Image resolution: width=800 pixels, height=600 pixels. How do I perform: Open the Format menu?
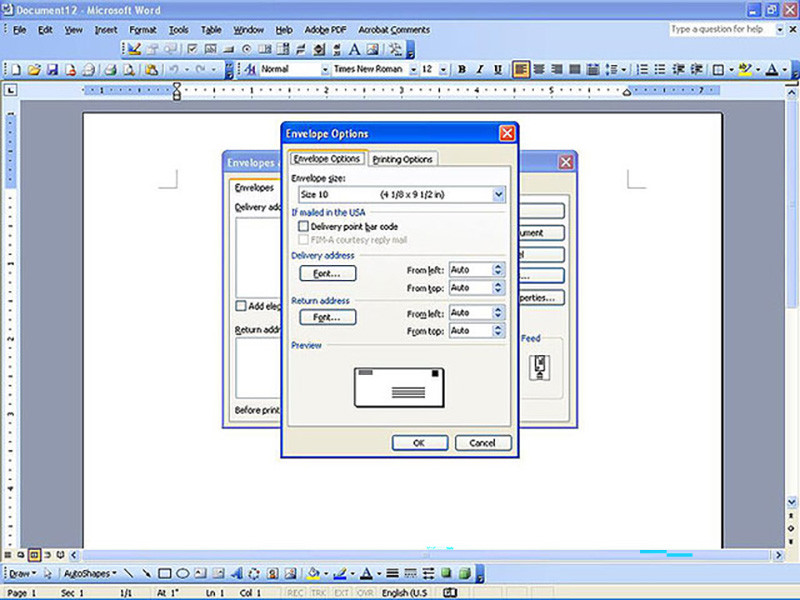pyautogui.click(x=143, y=30)
